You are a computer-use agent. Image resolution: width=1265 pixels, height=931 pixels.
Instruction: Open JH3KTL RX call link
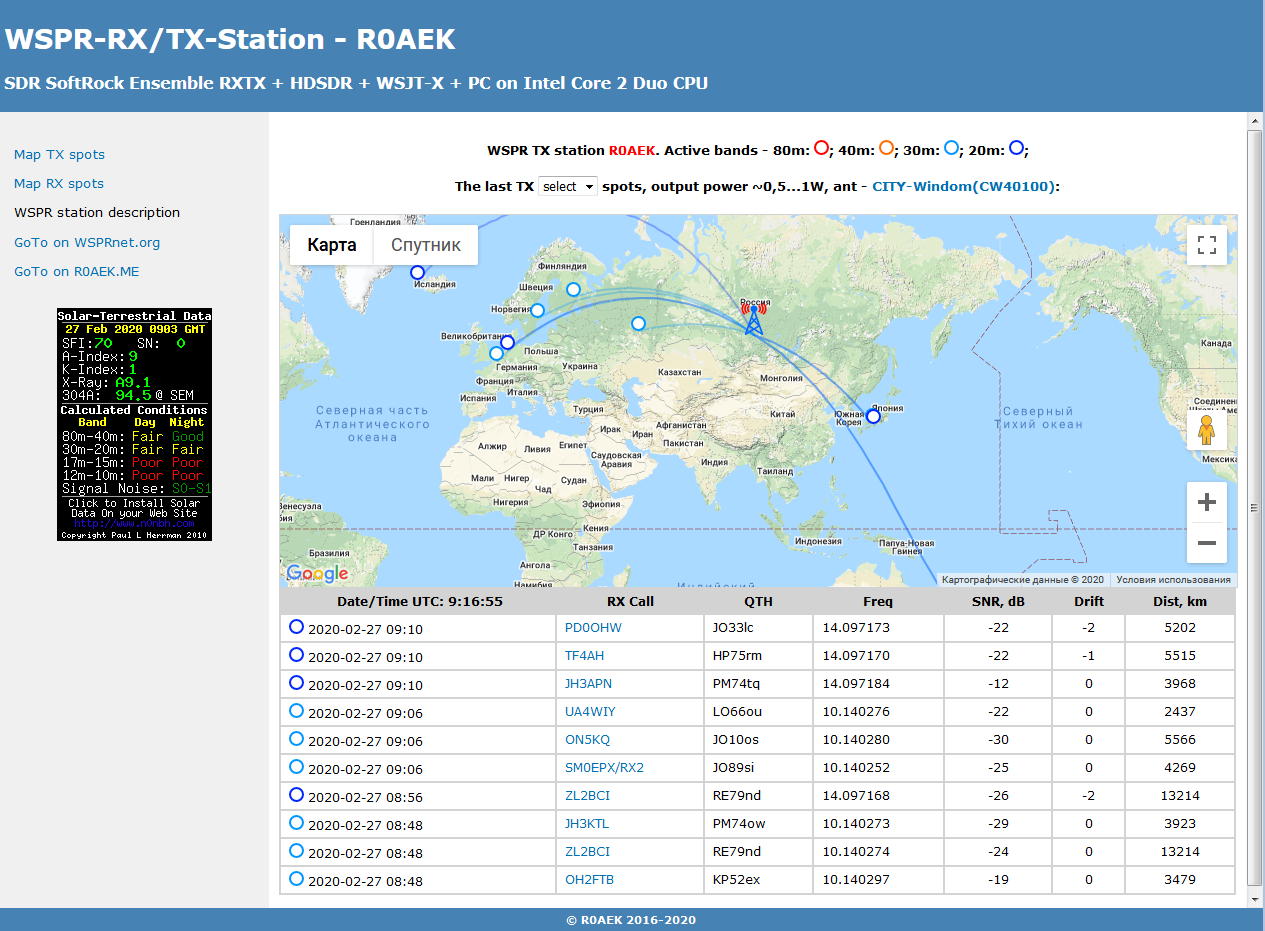587,824
